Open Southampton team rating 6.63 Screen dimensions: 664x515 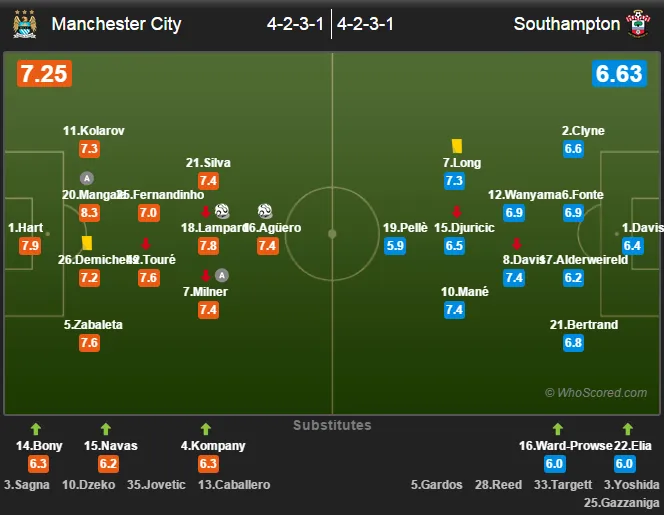(x=619, y=74)
